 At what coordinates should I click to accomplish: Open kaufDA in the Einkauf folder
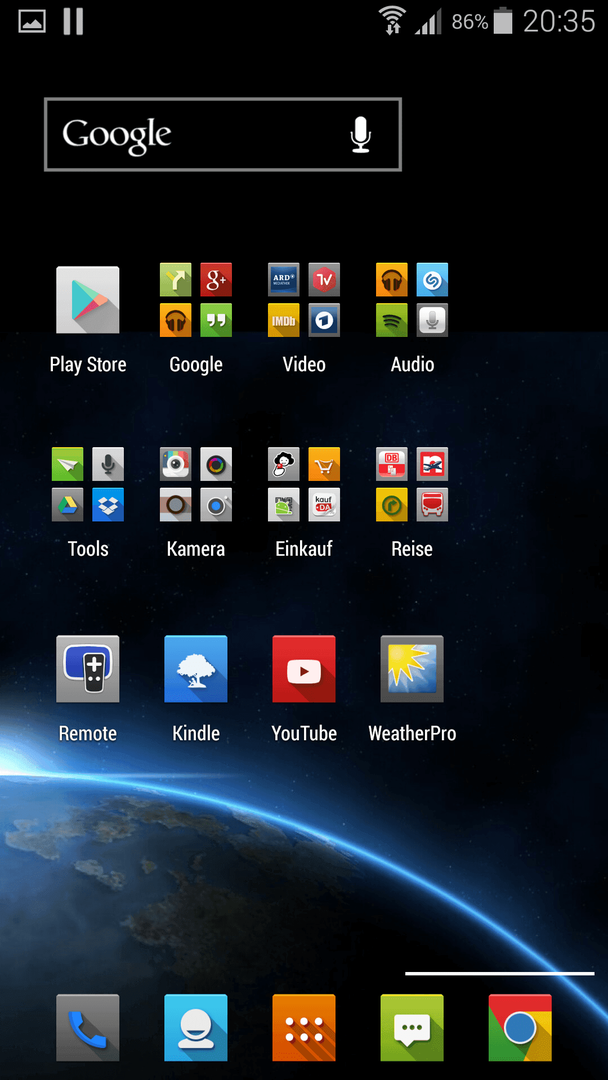click(324, 504)
